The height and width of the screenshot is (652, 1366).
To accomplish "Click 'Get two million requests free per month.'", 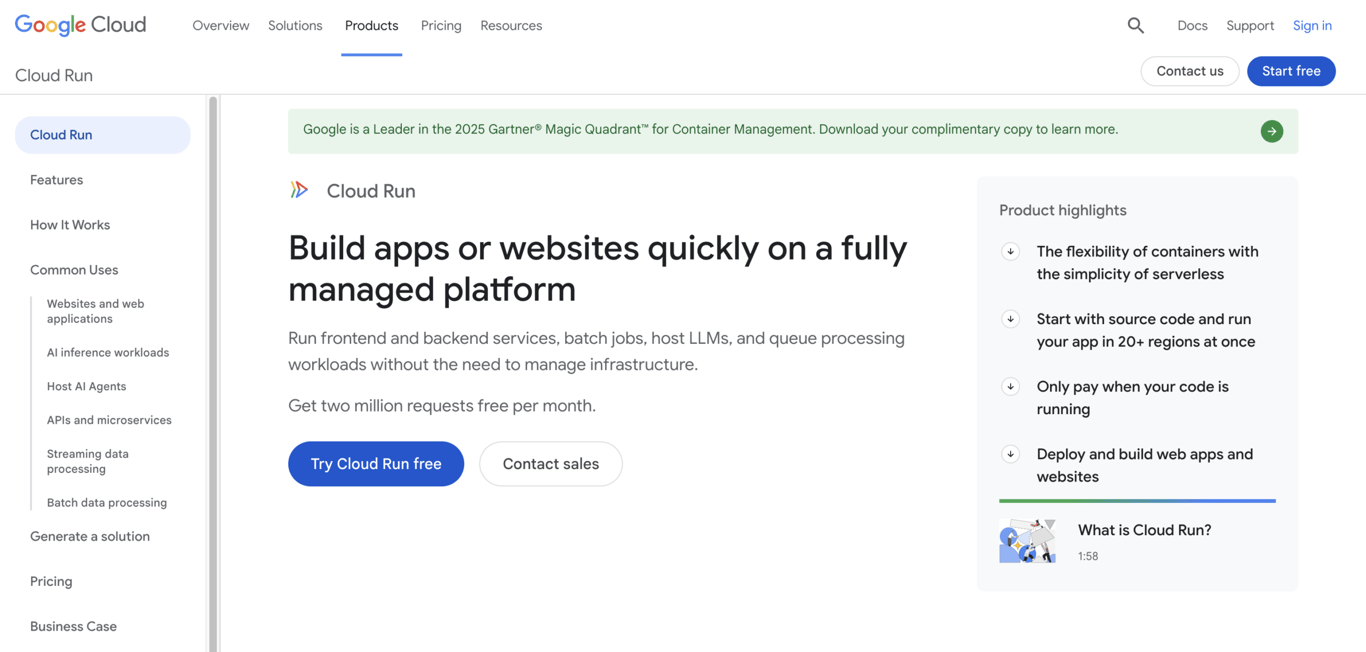I will 442,406.
